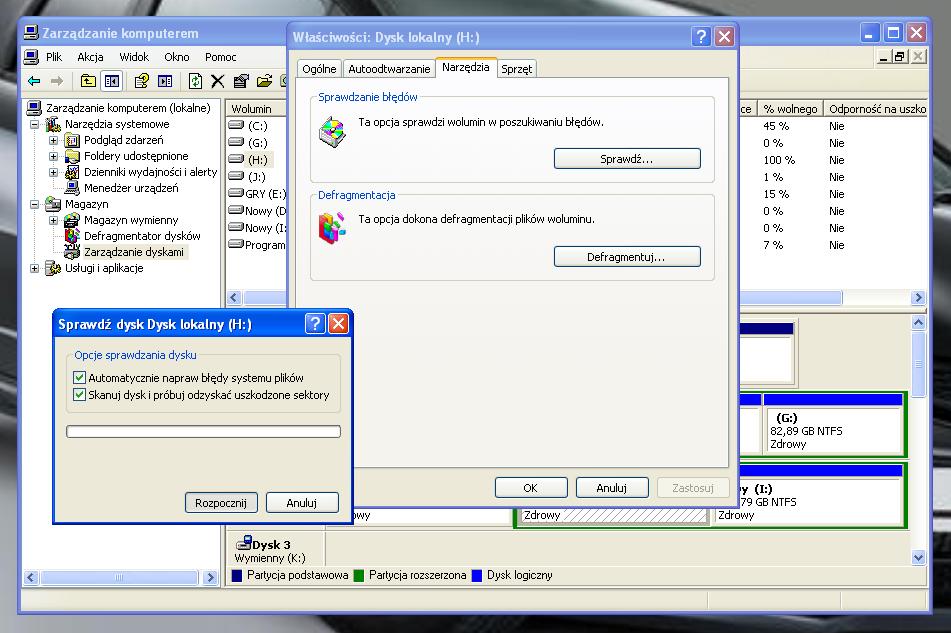The image size is (951, 633).
Task: Expand the Foldery udostępnione node
Action: click(x=53, y=156)
